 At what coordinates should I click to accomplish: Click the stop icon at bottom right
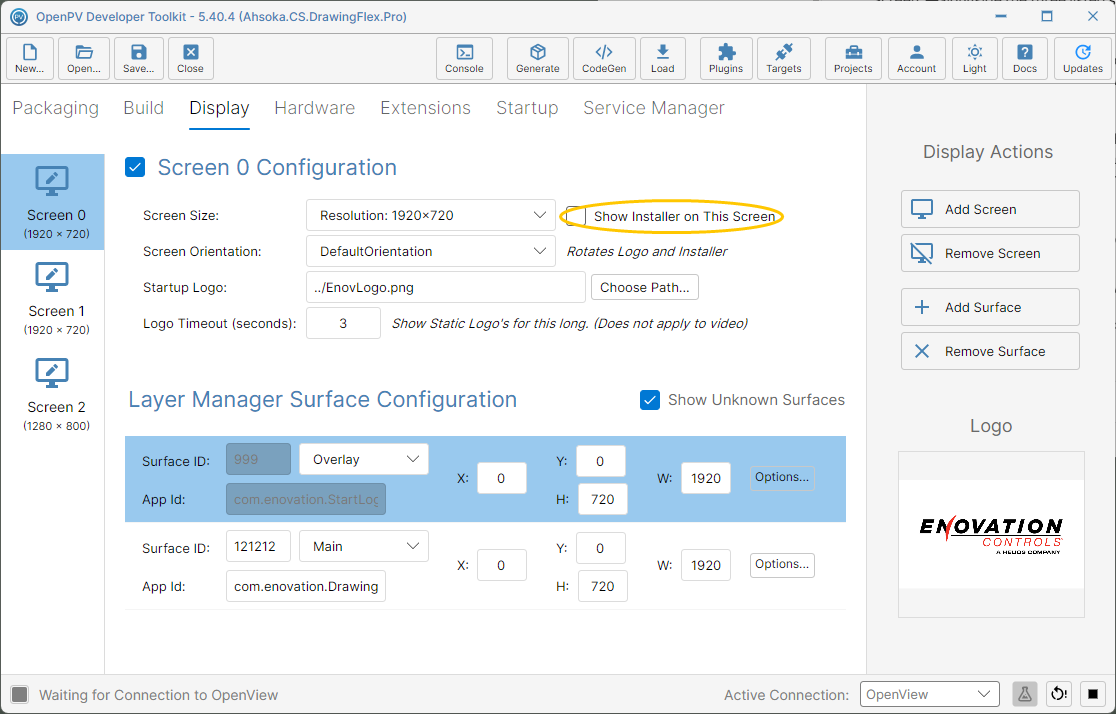(x=1093, y=694)
